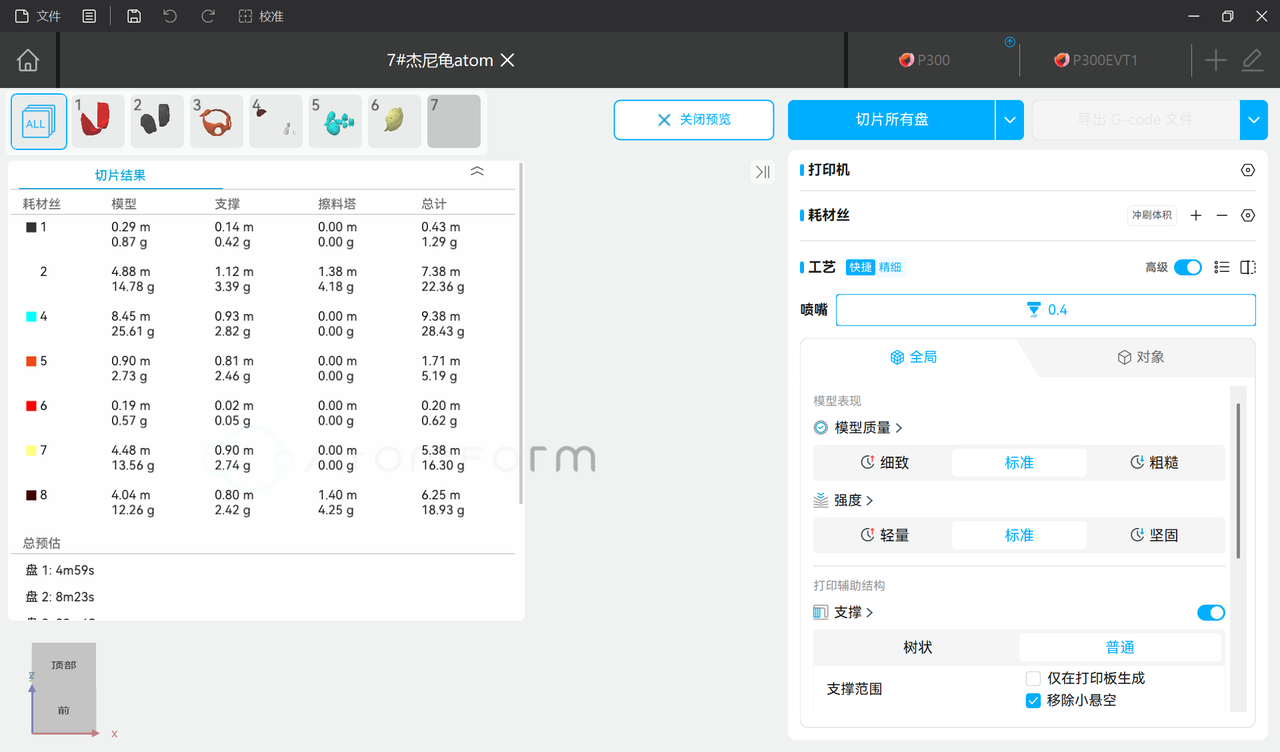Open the 喷嘴 0.4 nozzle selector
The height and width of the screenshot is (752, 1280).
click(x=1046, y=310)
